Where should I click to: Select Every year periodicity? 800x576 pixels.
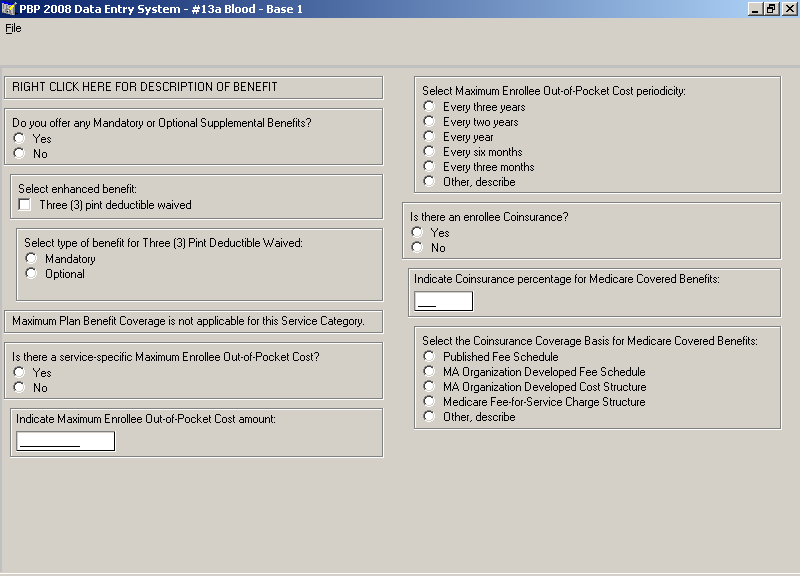click(x=430, y=136)
